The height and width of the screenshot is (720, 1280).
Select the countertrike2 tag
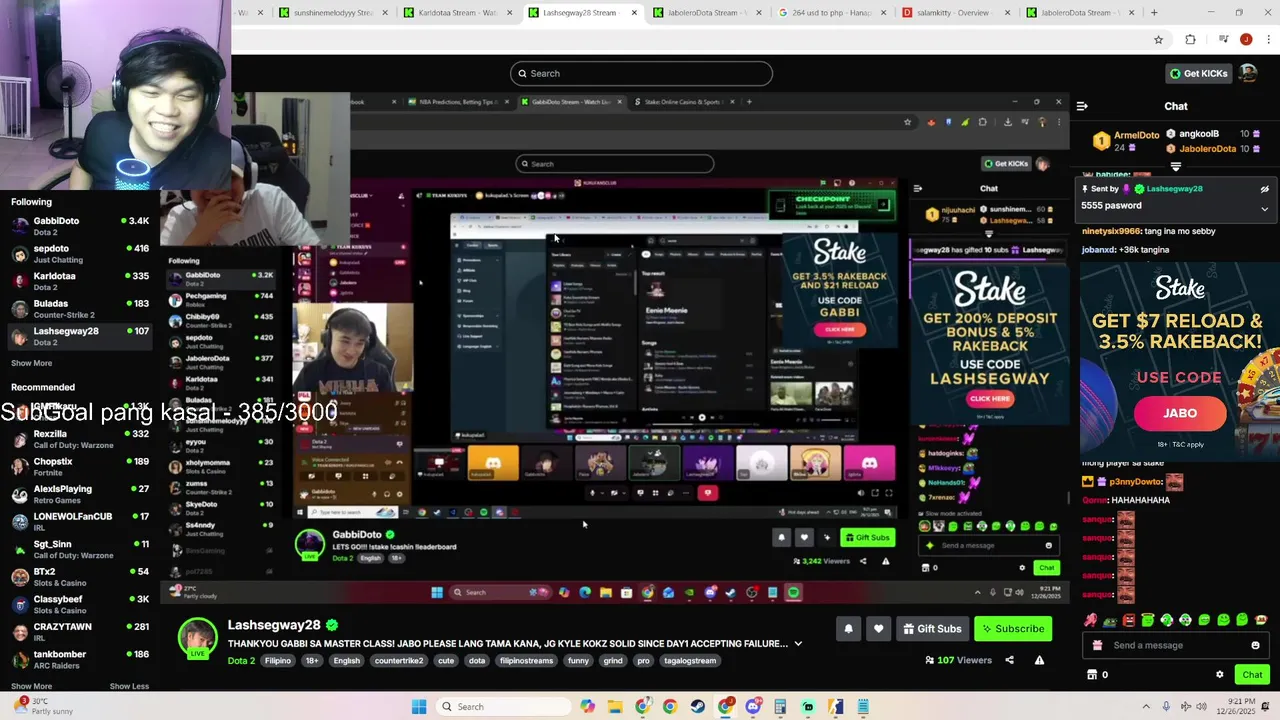pyautogui.click(x=398, y=661)
